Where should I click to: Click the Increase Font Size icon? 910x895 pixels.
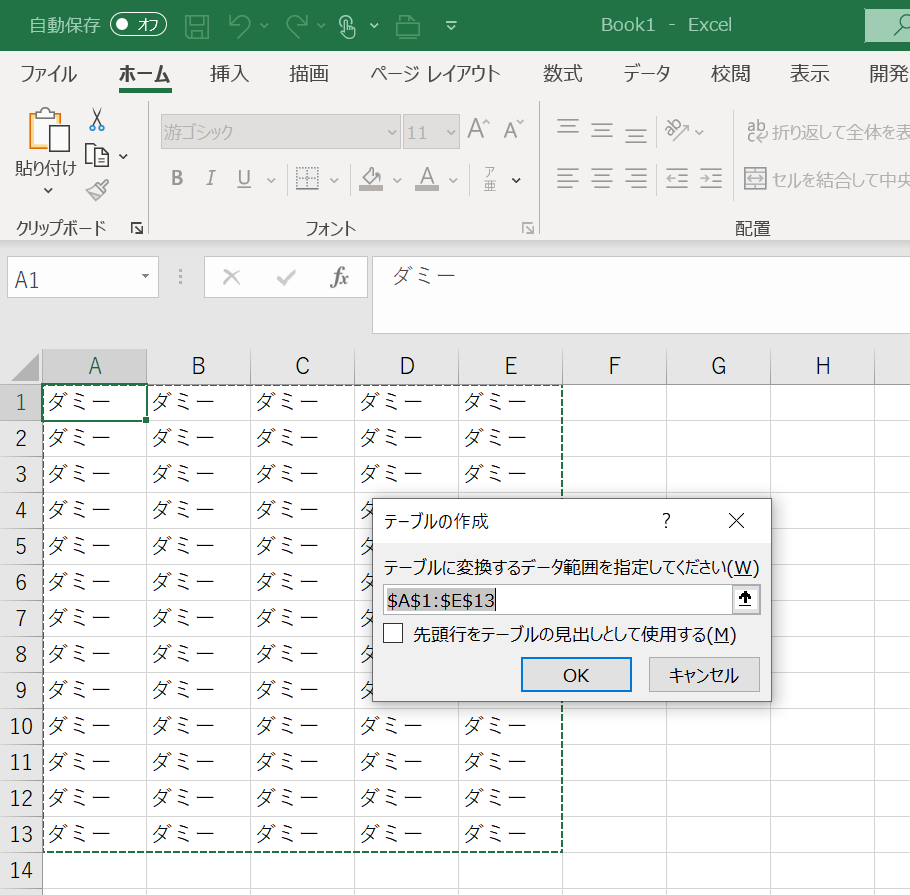(478, 129)
